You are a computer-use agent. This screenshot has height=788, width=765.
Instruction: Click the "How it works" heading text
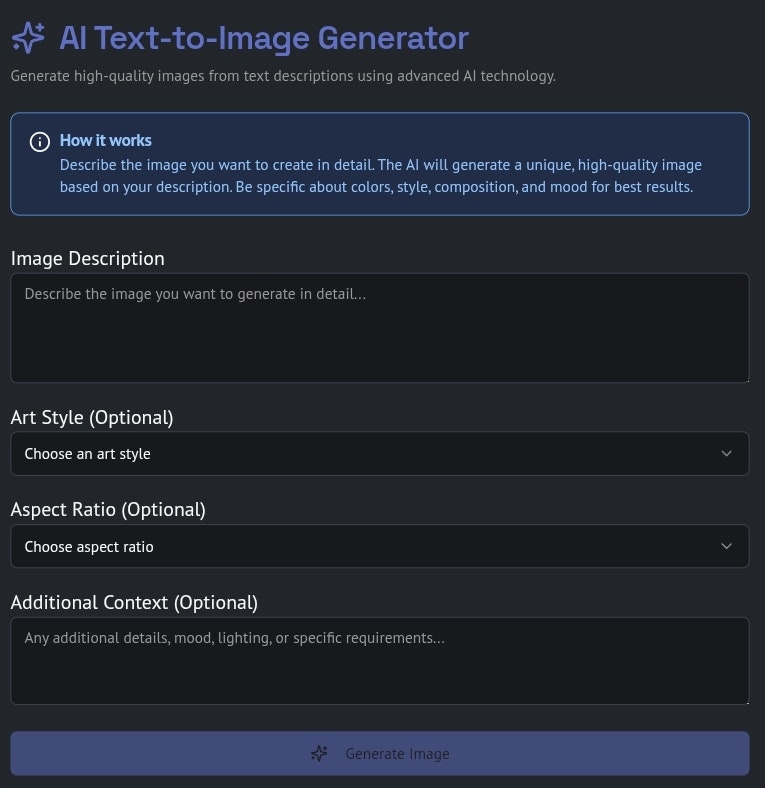(x=106, y=140)
